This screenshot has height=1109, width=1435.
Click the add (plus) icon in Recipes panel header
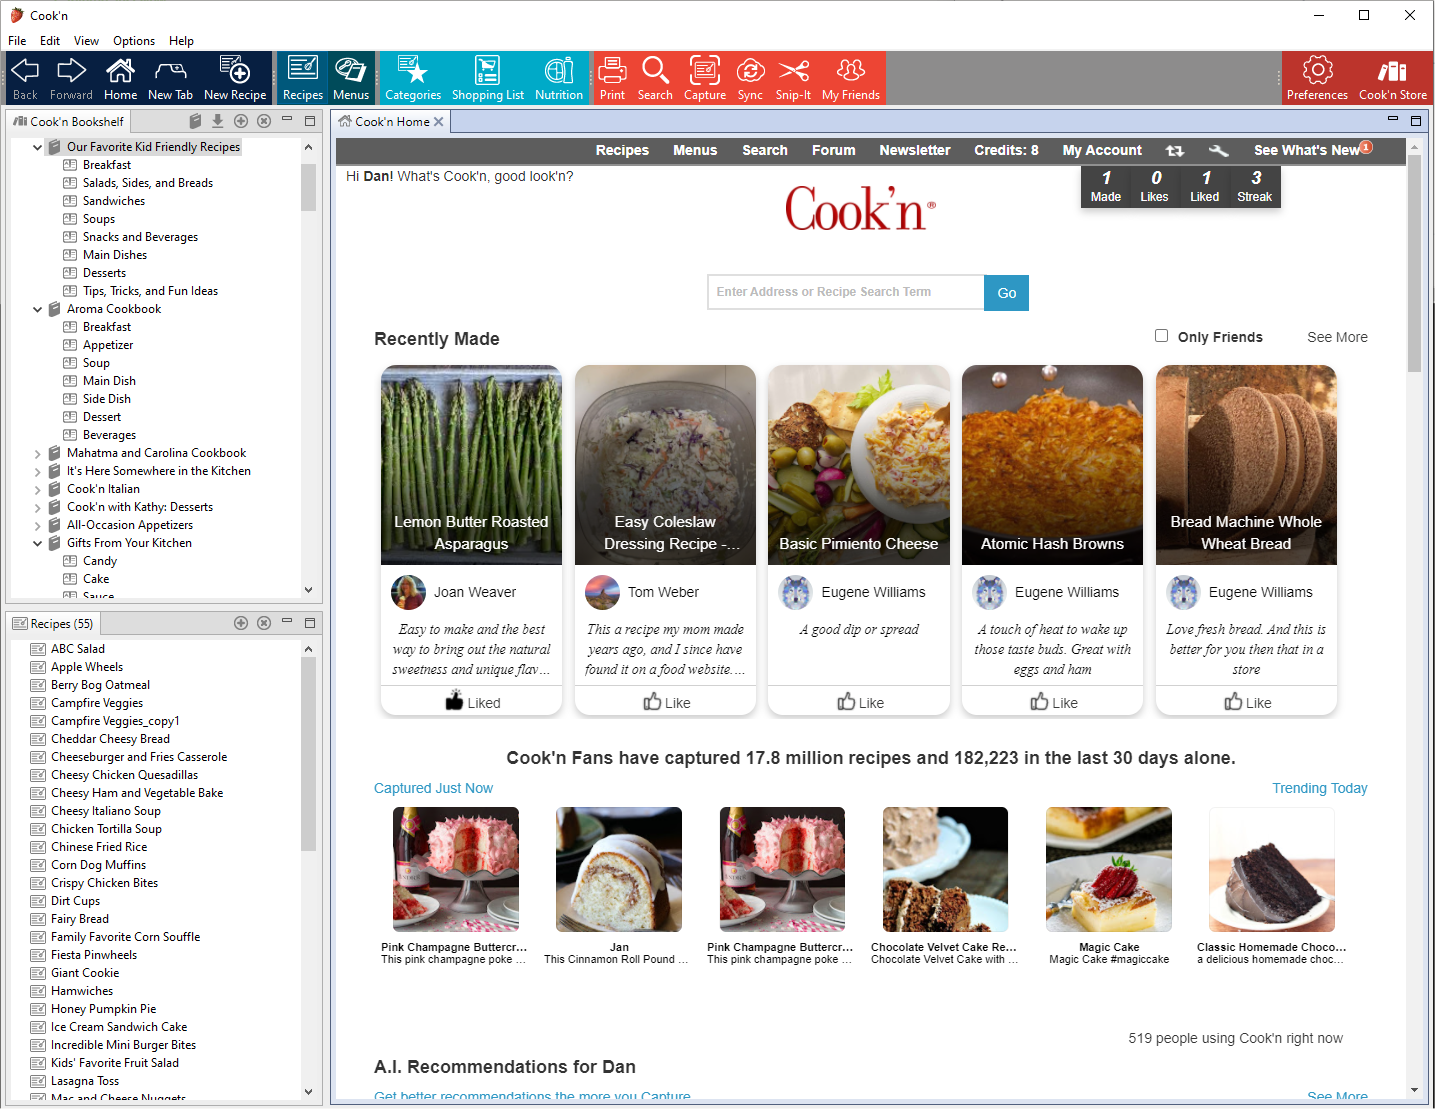point(241,623)
